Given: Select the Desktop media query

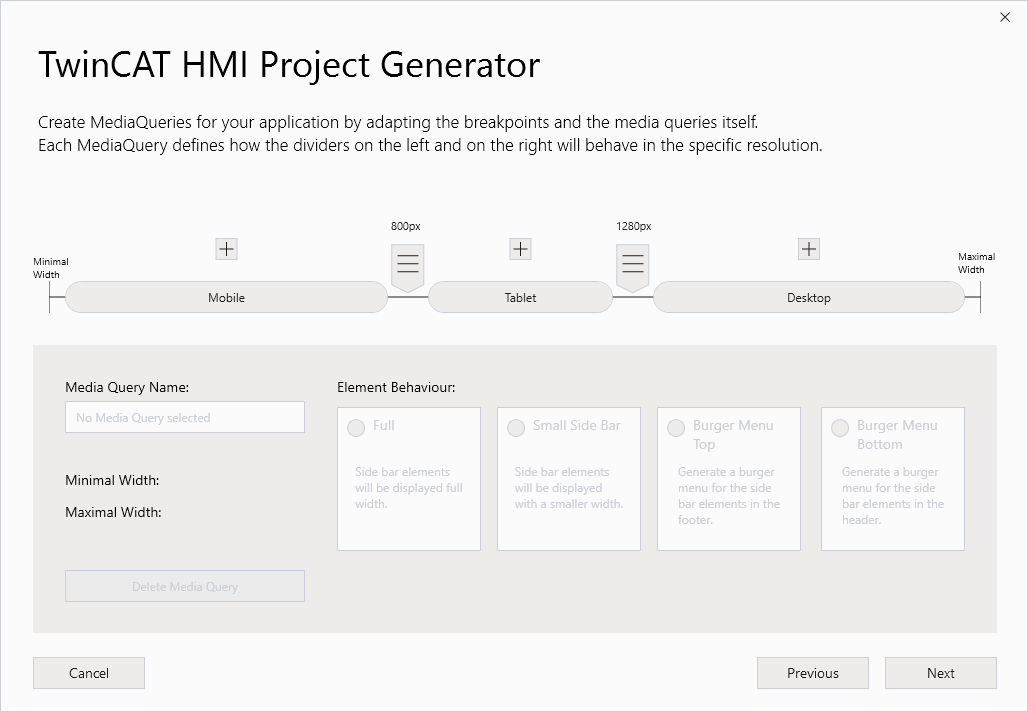Looking at the screenshot, I should pos(808,297).
